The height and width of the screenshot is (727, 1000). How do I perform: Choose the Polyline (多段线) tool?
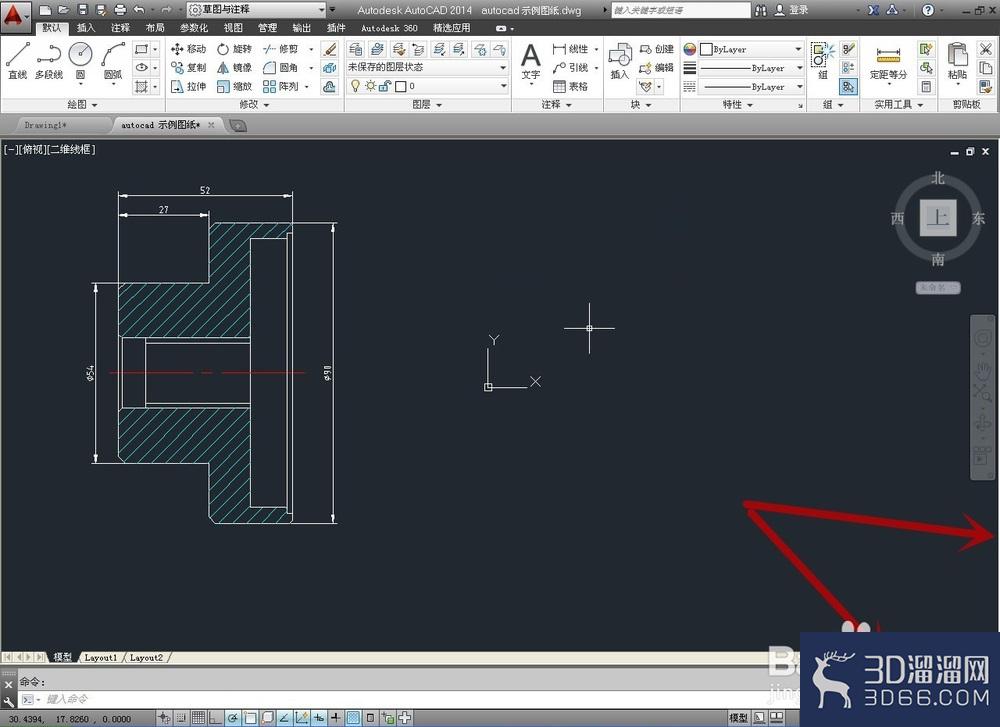pos(48,61)
